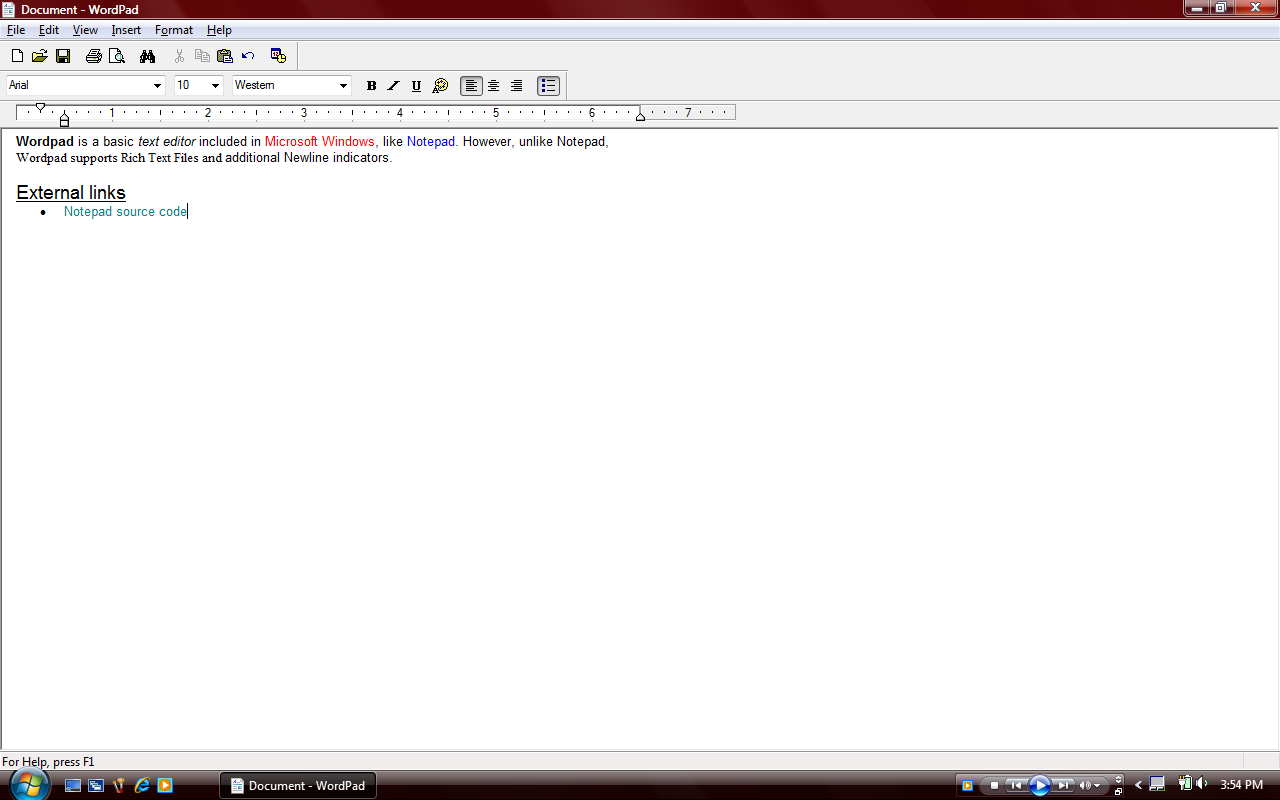Click the right margin marker on the ruler
This screenshot has width=1280, height=800.
point(641,116)
